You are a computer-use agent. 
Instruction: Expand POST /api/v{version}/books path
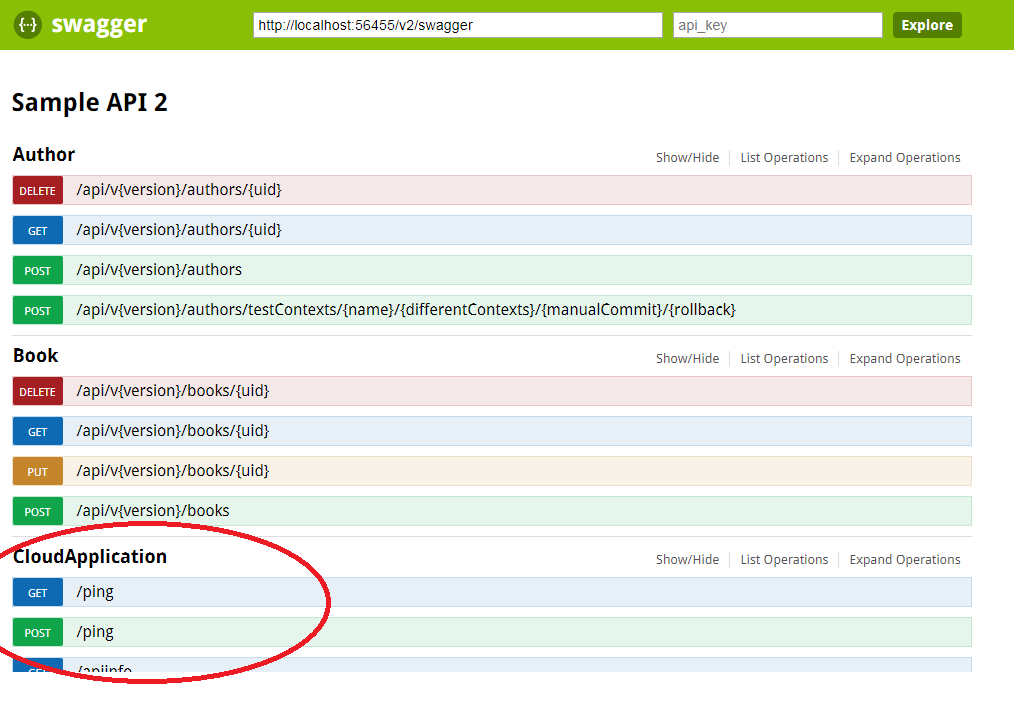coord(153,512)
